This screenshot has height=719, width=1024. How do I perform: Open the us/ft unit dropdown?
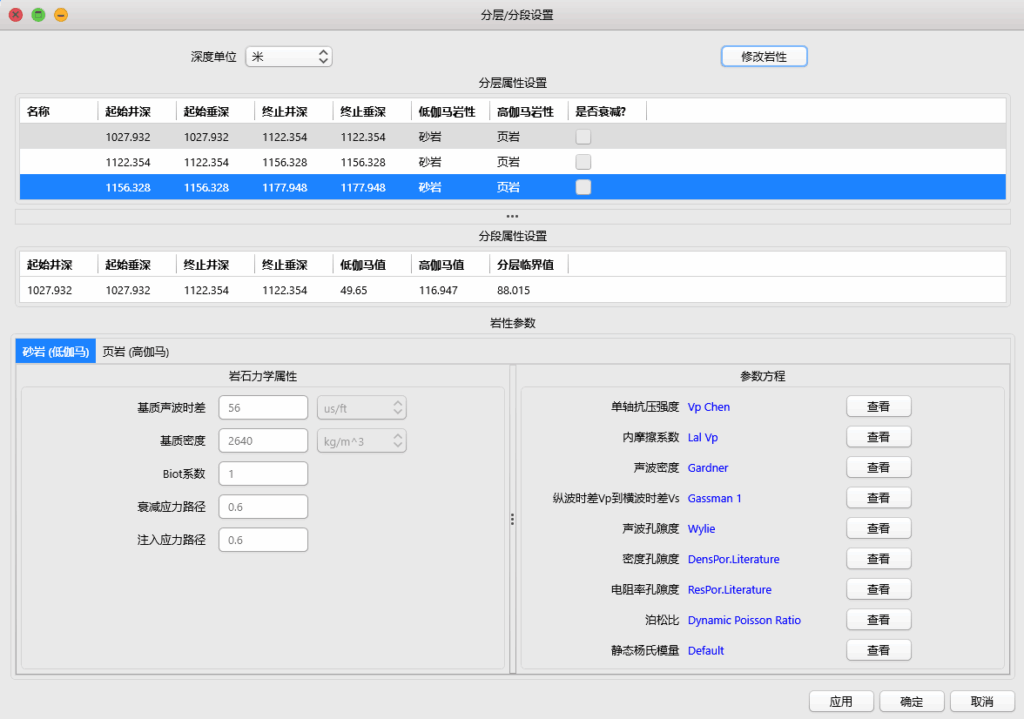point(362,407)
